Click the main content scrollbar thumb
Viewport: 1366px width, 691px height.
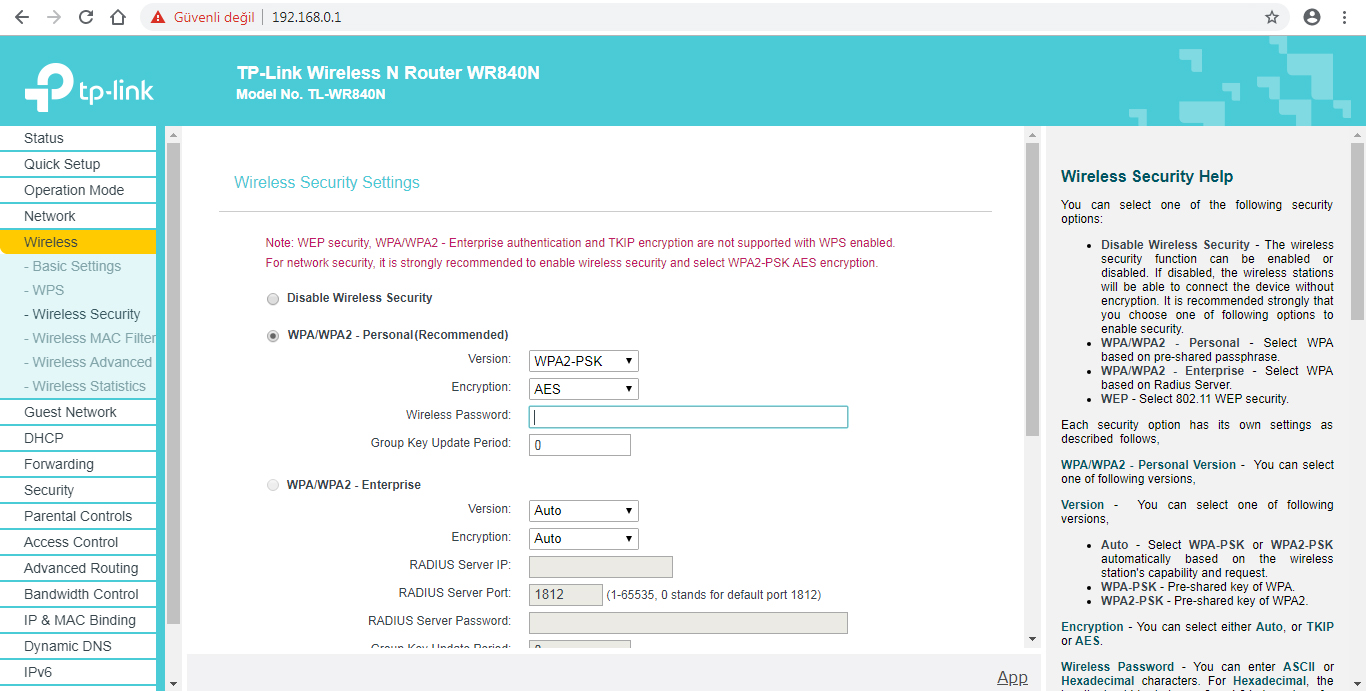pyautogui.click(x=1032, y=290)
